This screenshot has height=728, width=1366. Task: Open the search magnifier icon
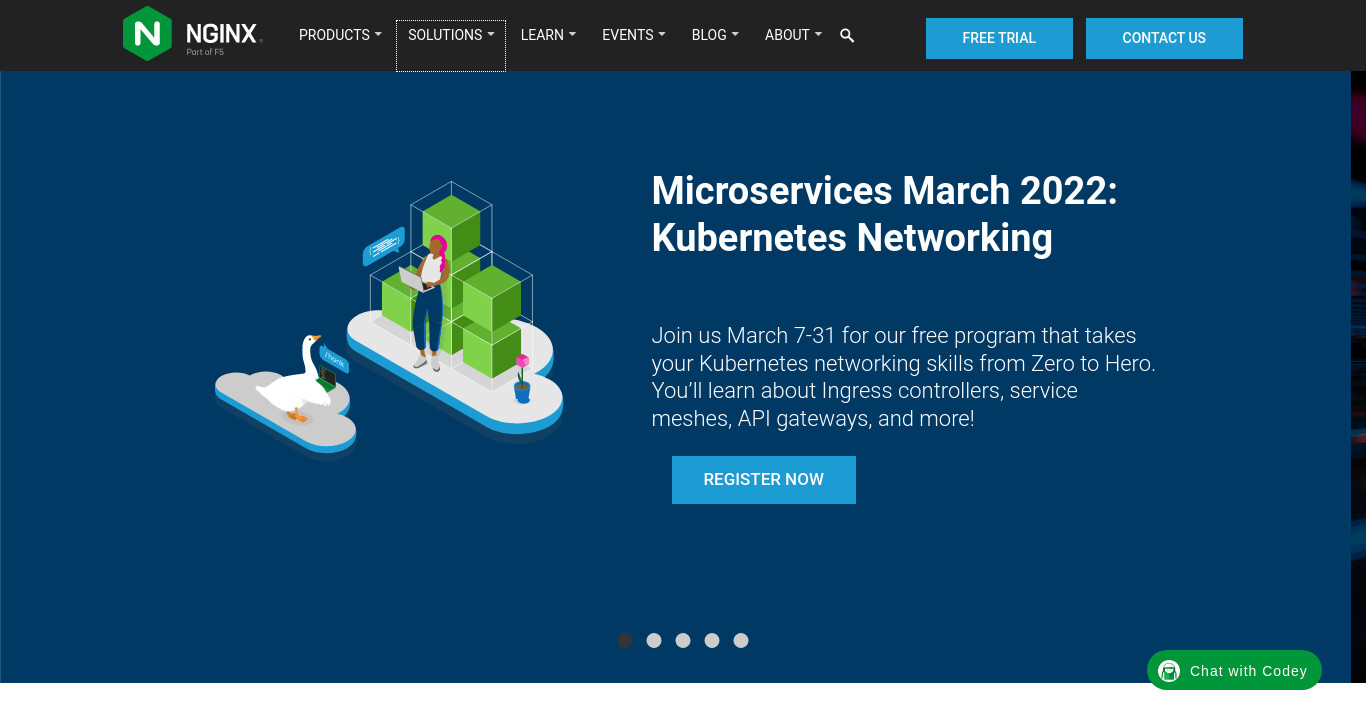(x=847, y=36)
